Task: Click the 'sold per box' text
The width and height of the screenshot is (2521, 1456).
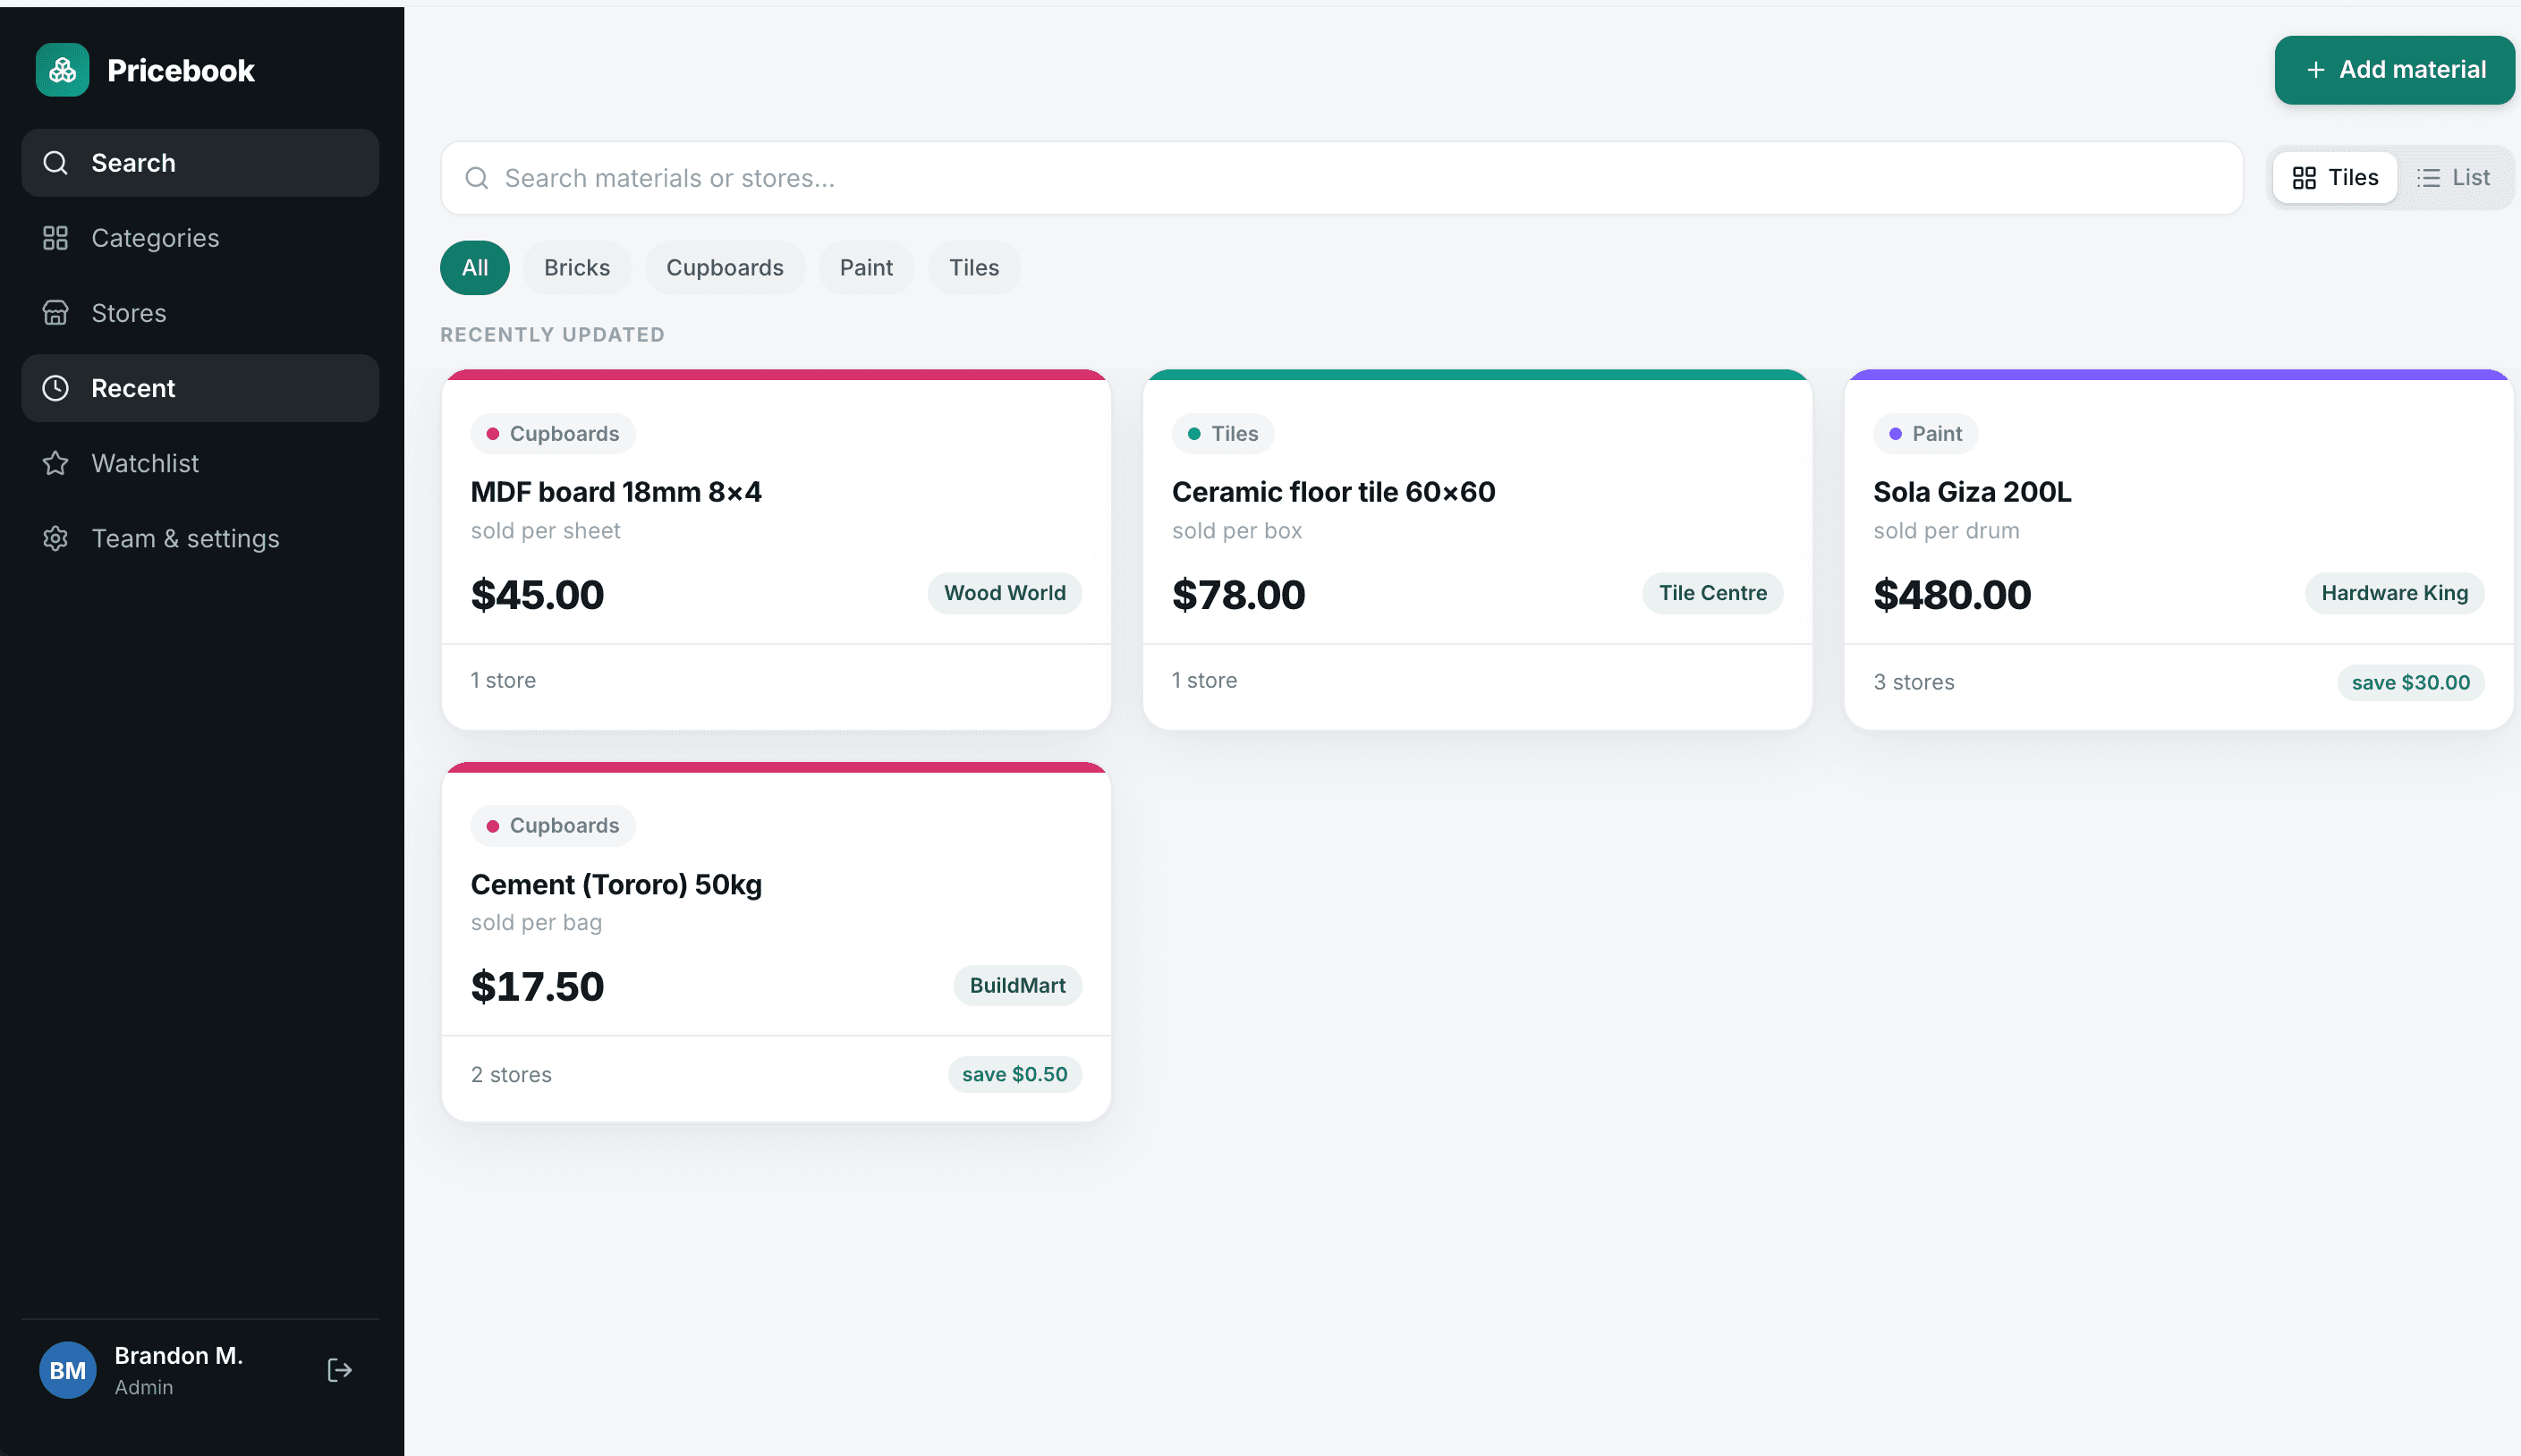Action: (x=1237, y=531)
